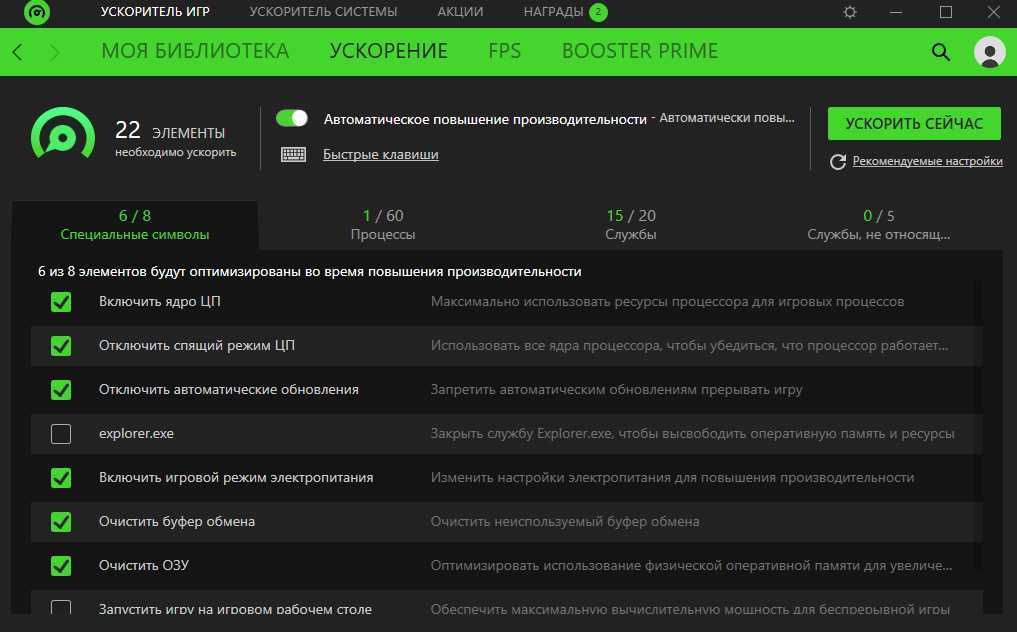Click the keyboard hotkeys icon
This screenshot has width=1017, height=632.
(293, 155)
